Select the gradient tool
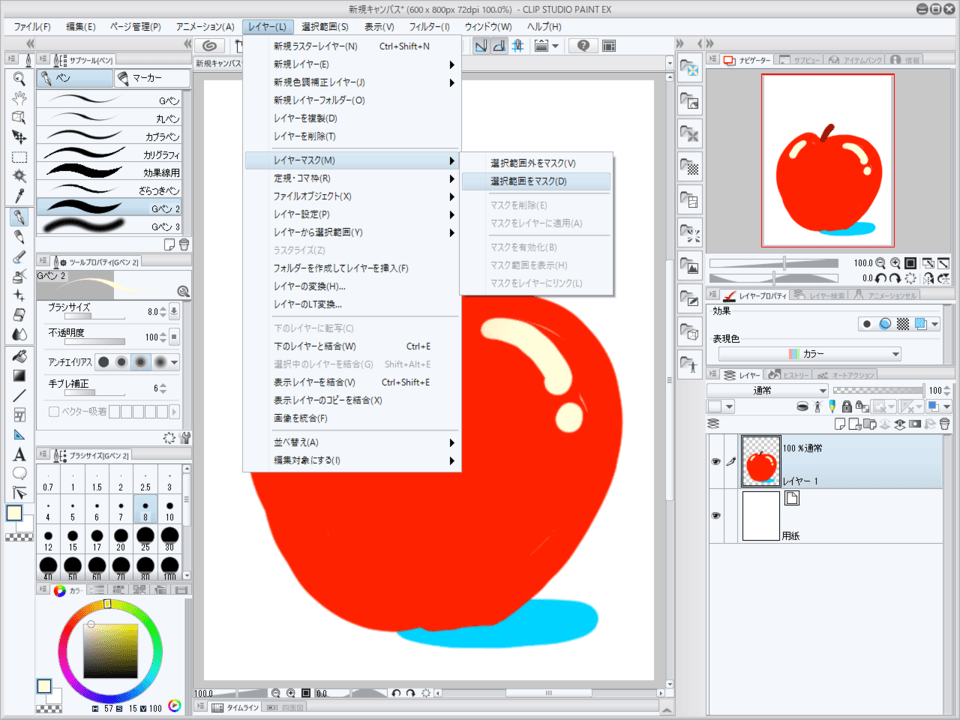 pyautogui.click(x=19, y=375)
